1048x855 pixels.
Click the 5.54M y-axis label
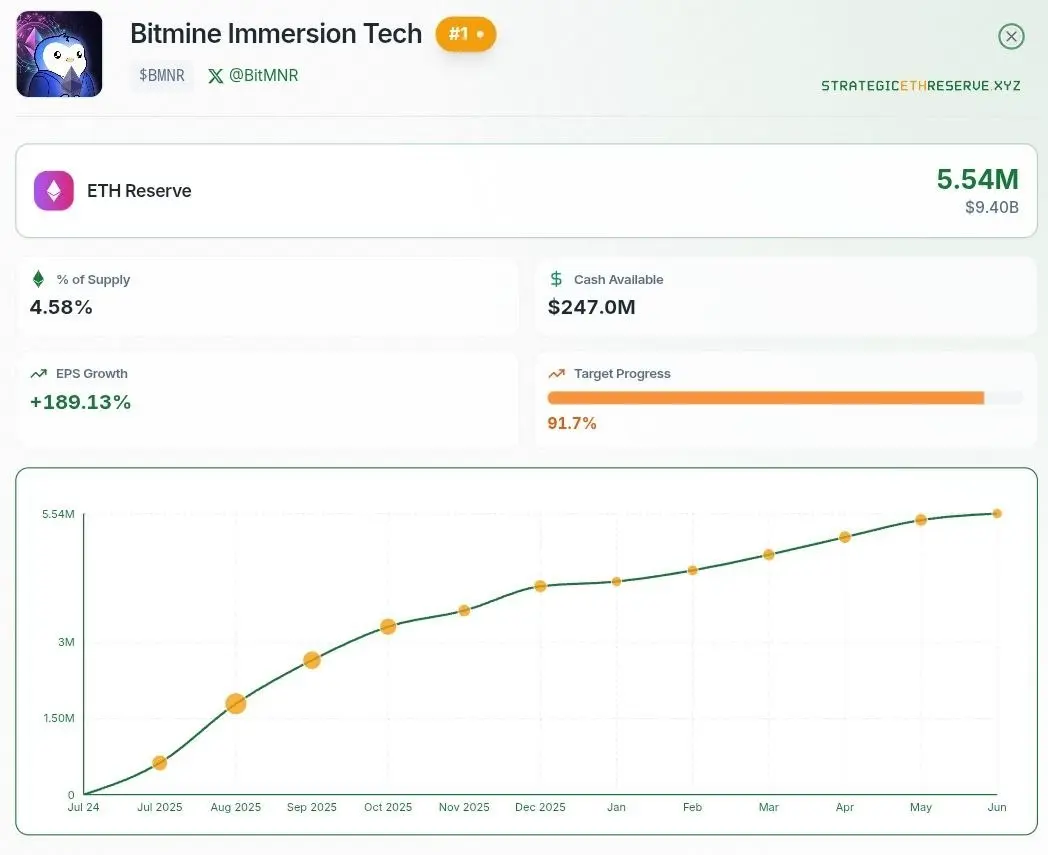tap(58, 514)
